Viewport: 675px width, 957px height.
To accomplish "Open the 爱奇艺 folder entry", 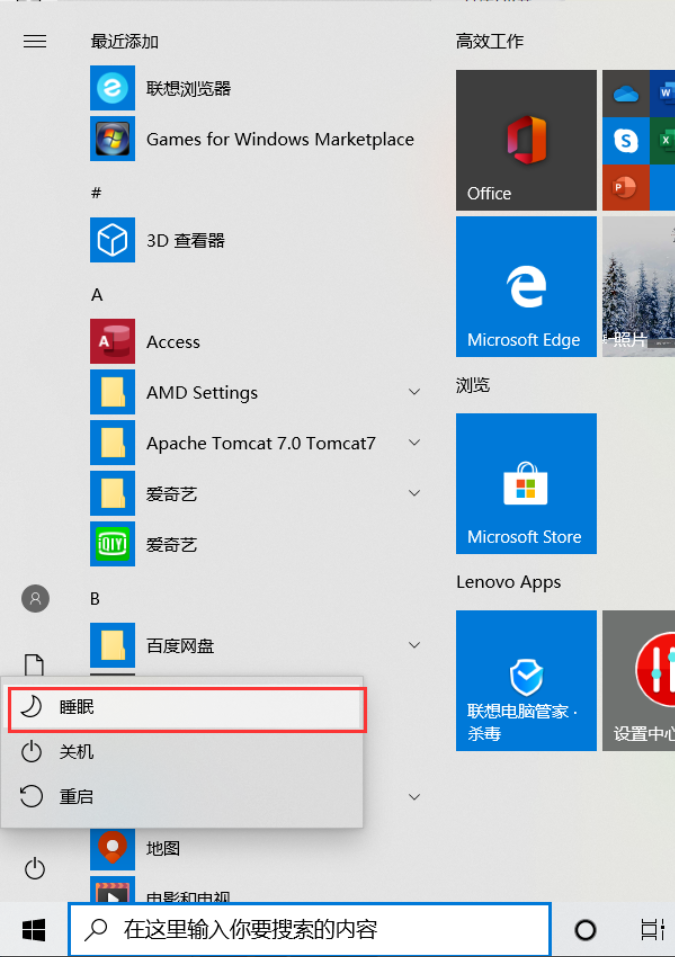I will tap(256, 494).
